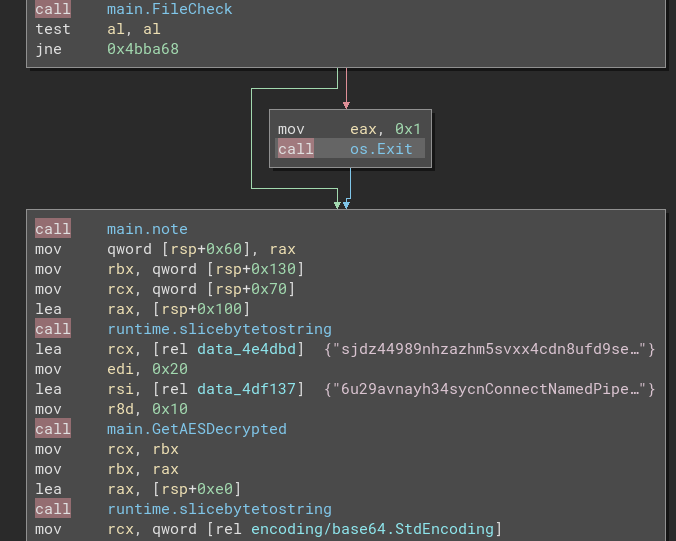676x541 pixels.
Task: Select the jne target address 0x4bba68
Action: (x=143, y=49)
